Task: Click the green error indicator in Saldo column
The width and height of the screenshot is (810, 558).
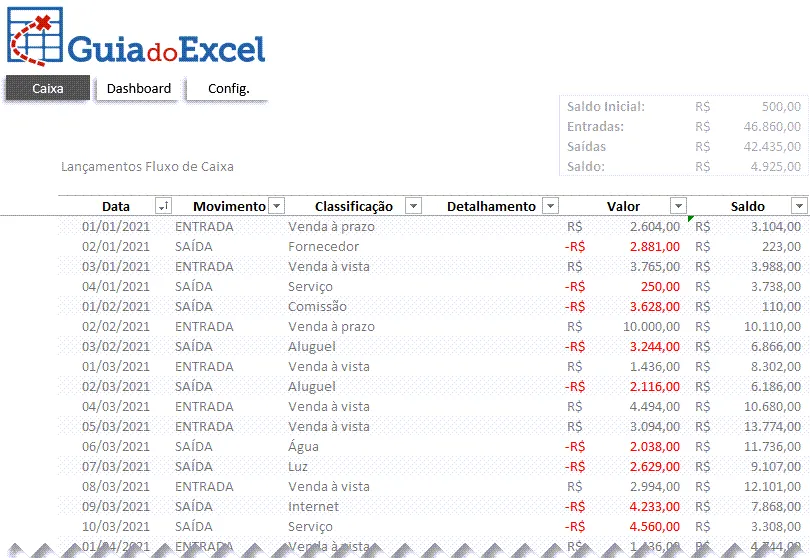Action: (691, 219)
